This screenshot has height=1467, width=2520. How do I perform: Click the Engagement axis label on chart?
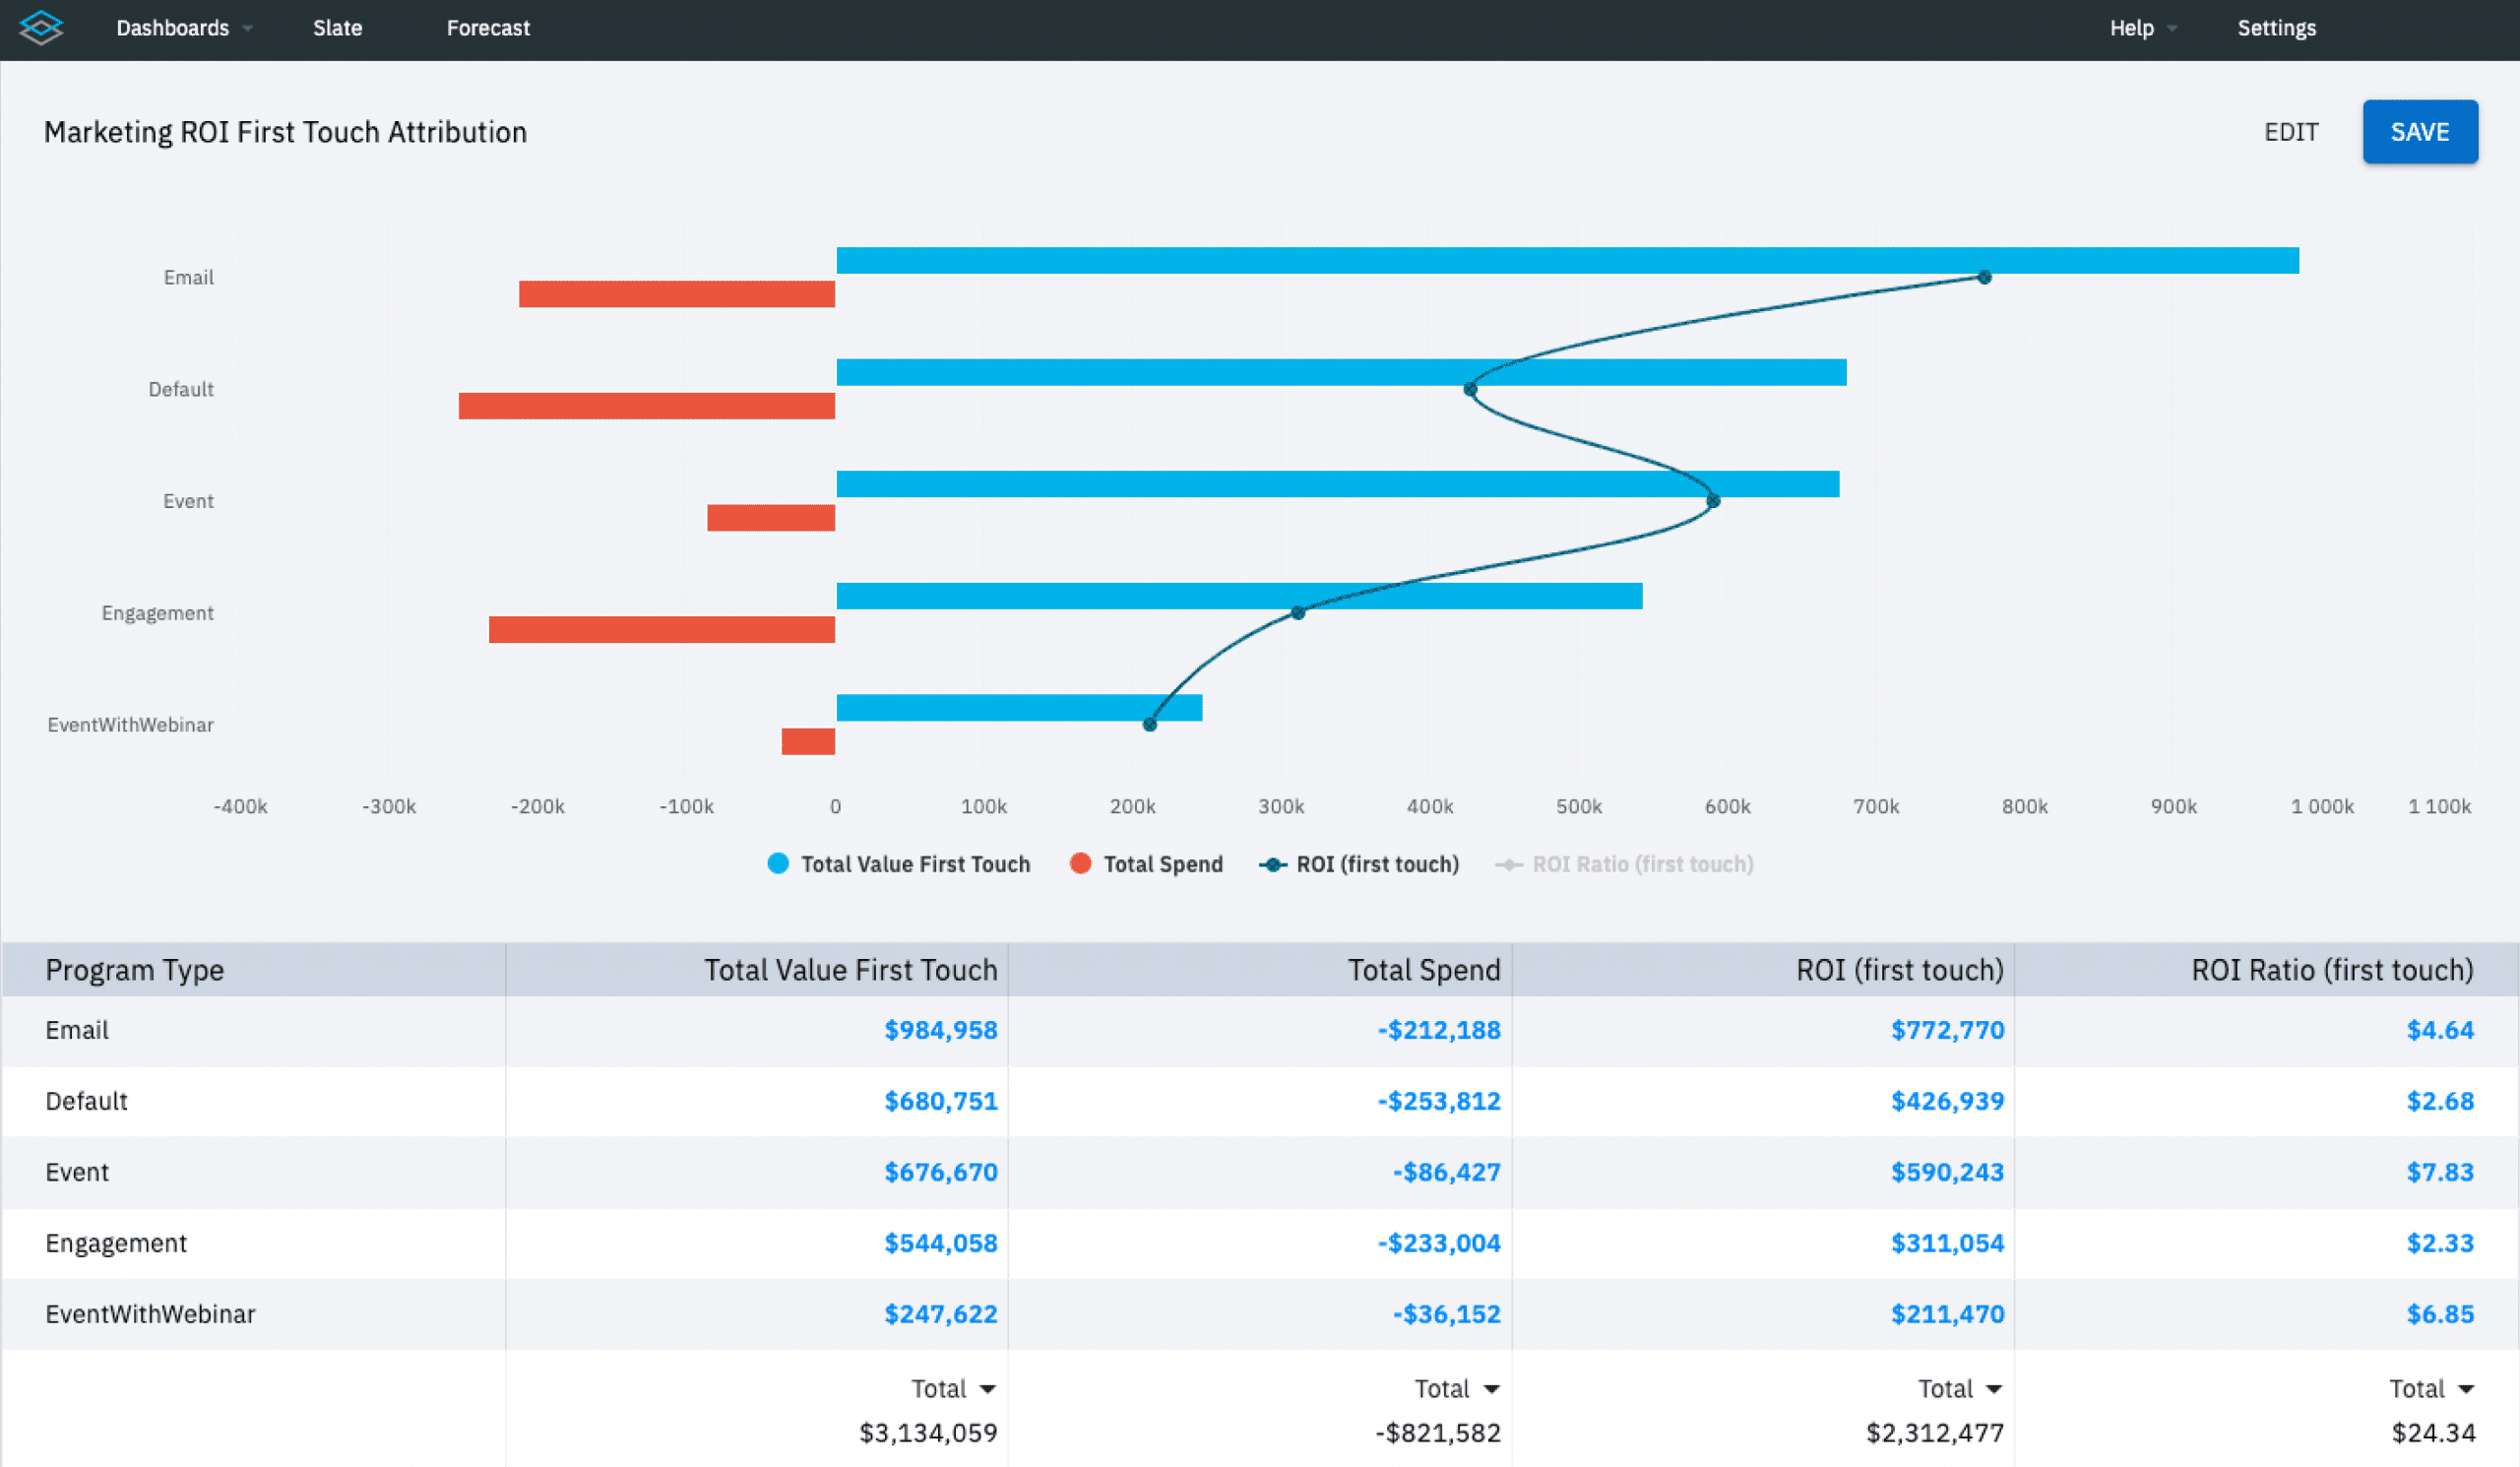(x=157, y=613)
